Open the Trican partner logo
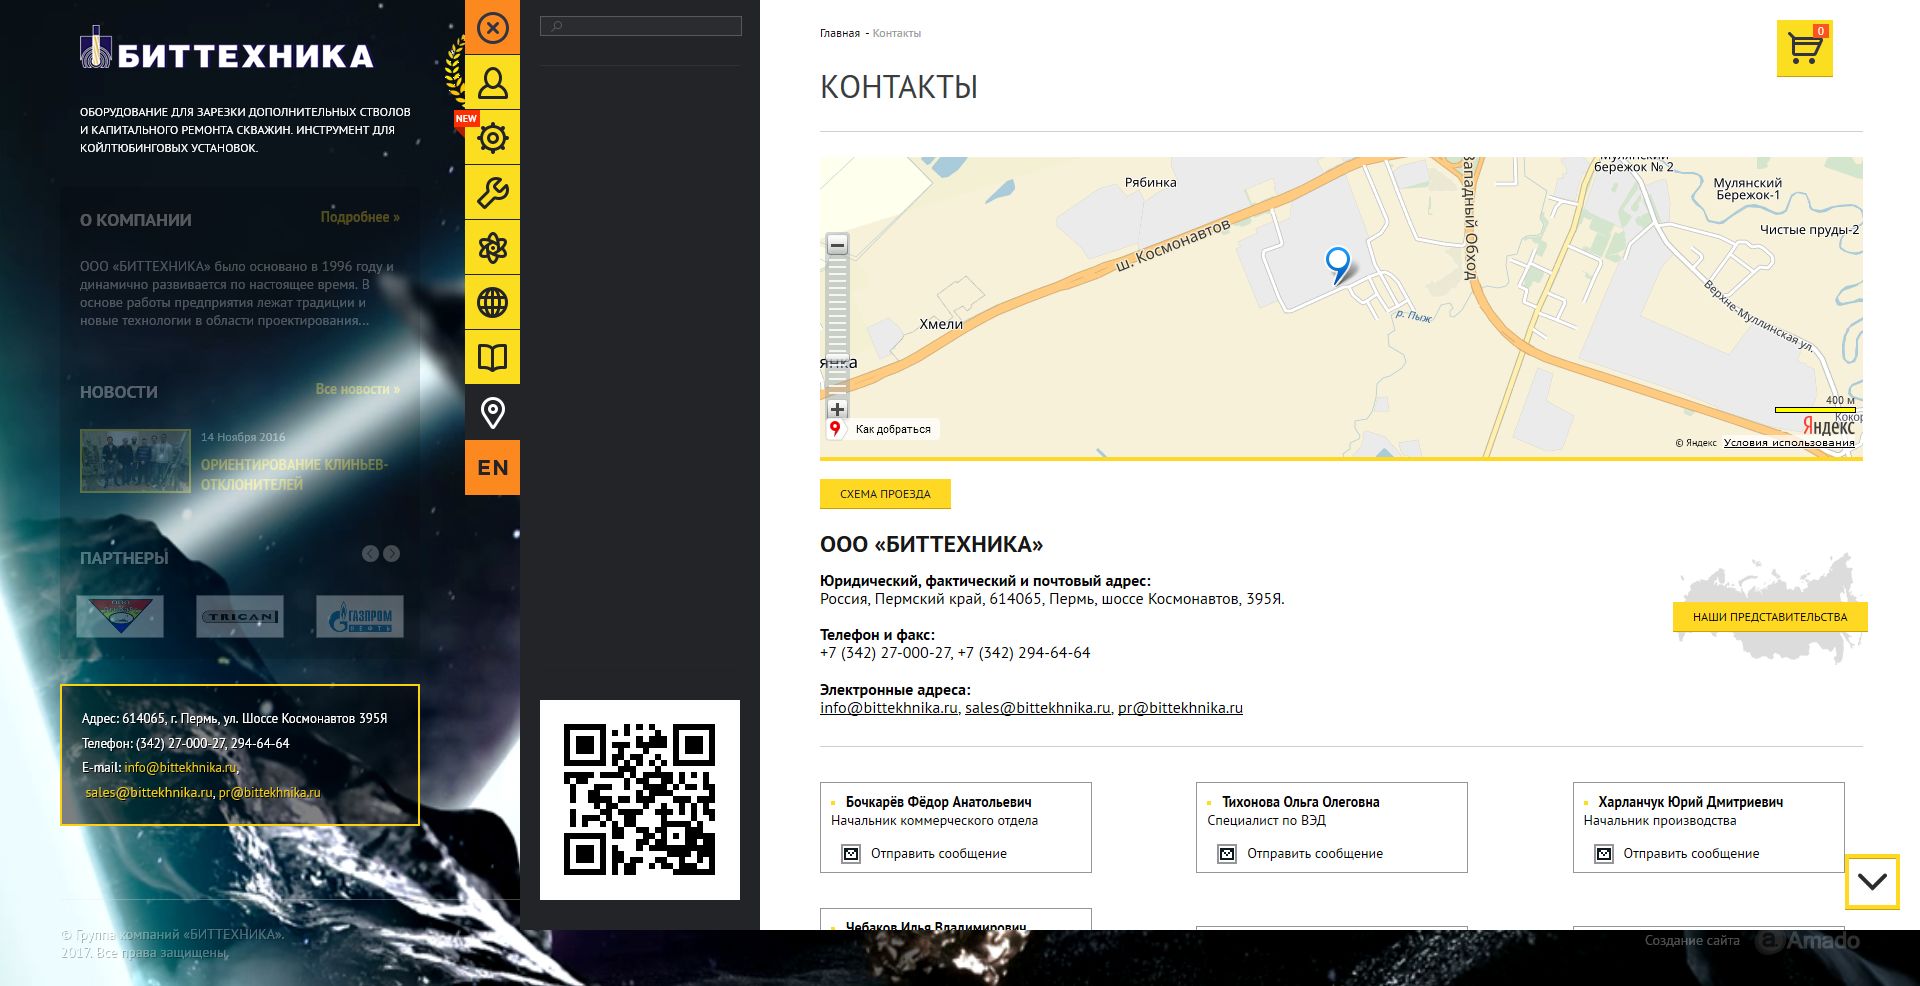The width and height of the screenshot is (1920, 986). (x=240, y=616)
